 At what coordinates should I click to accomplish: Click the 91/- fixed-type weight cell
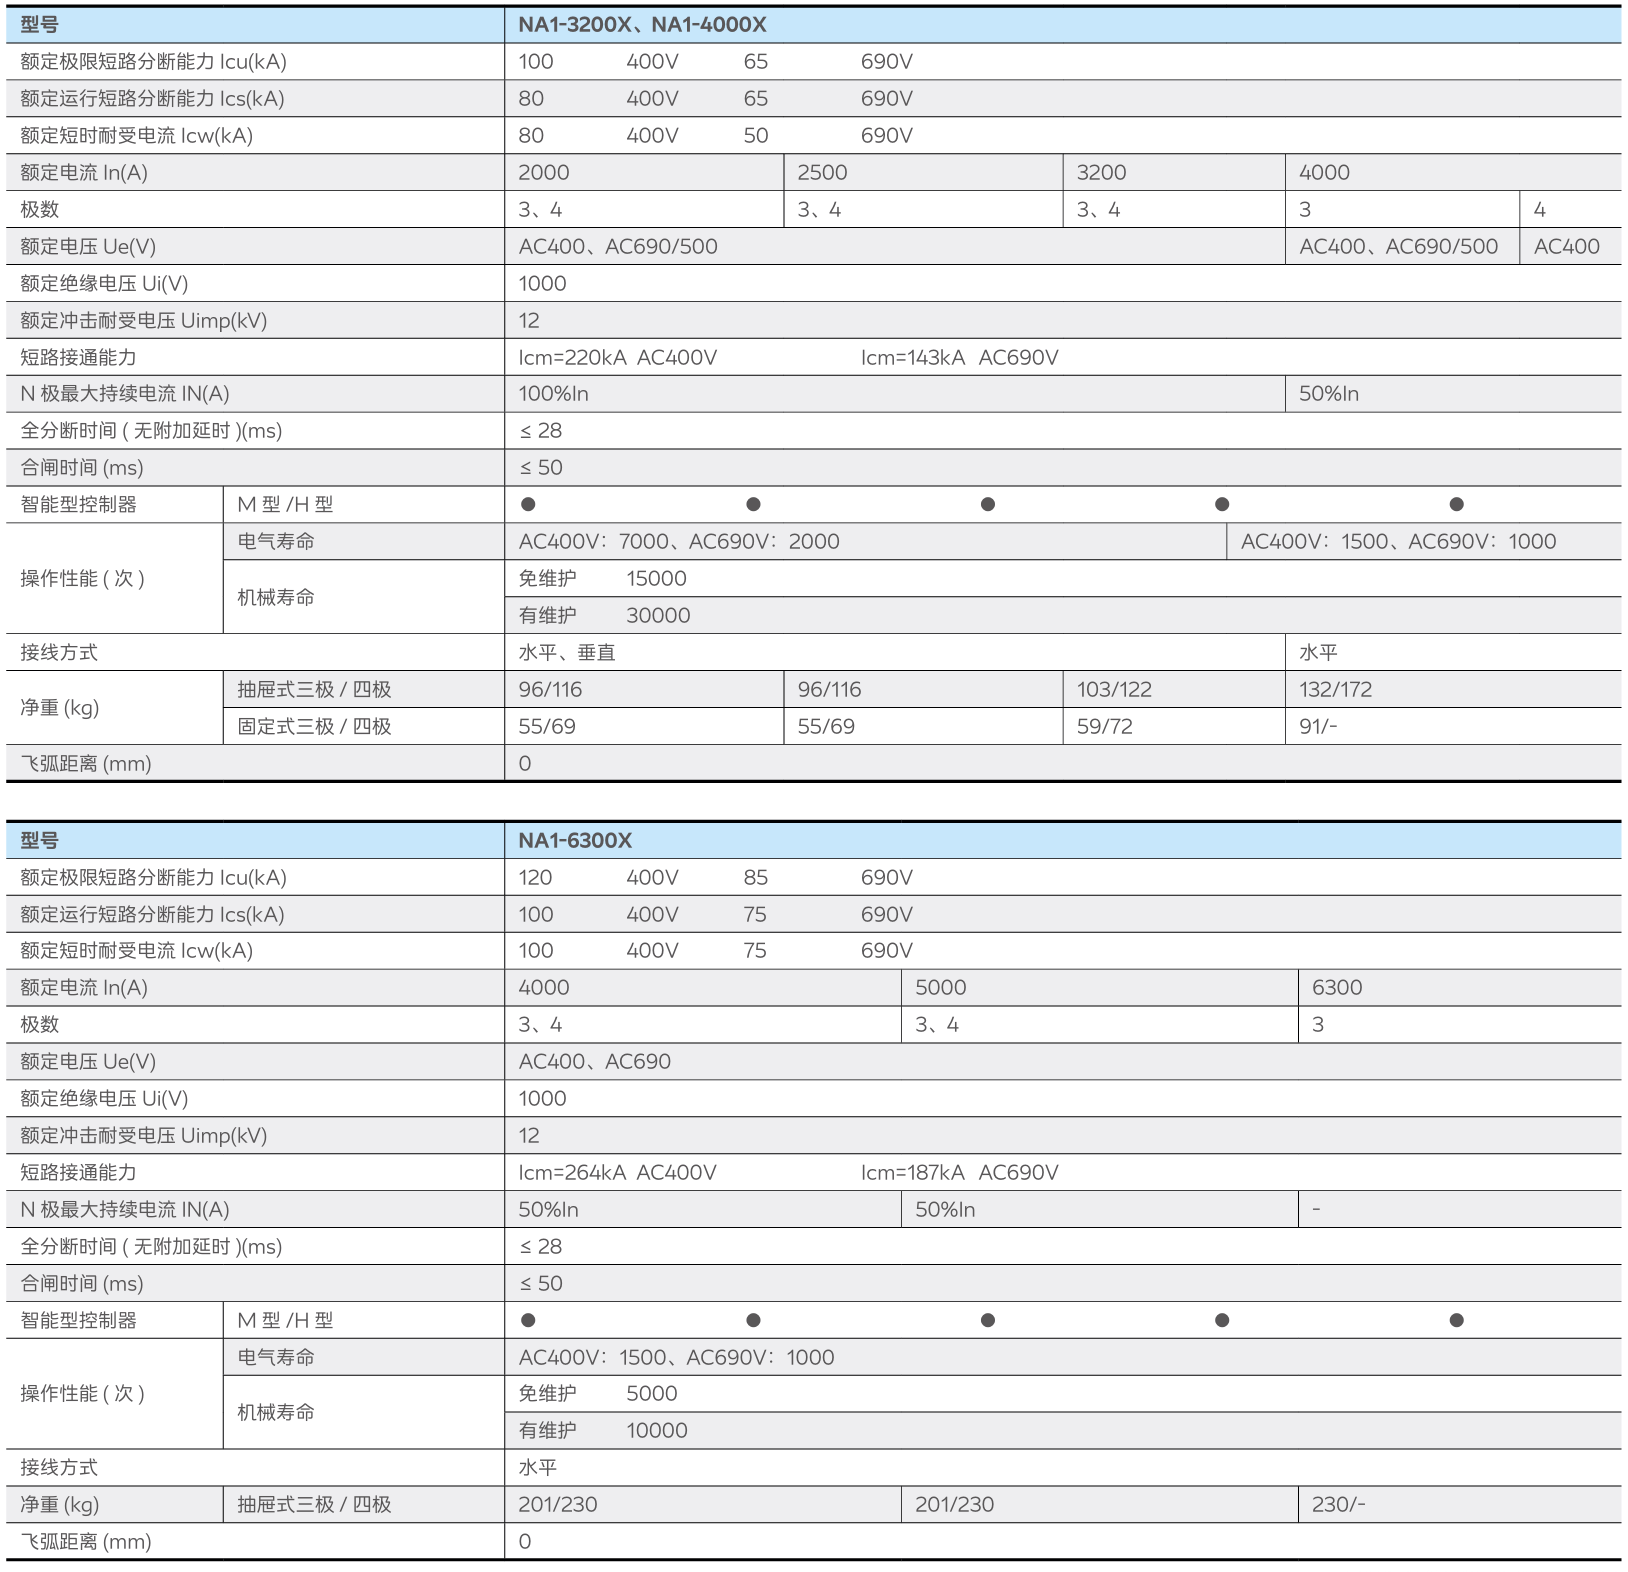tap(1318, 727)
